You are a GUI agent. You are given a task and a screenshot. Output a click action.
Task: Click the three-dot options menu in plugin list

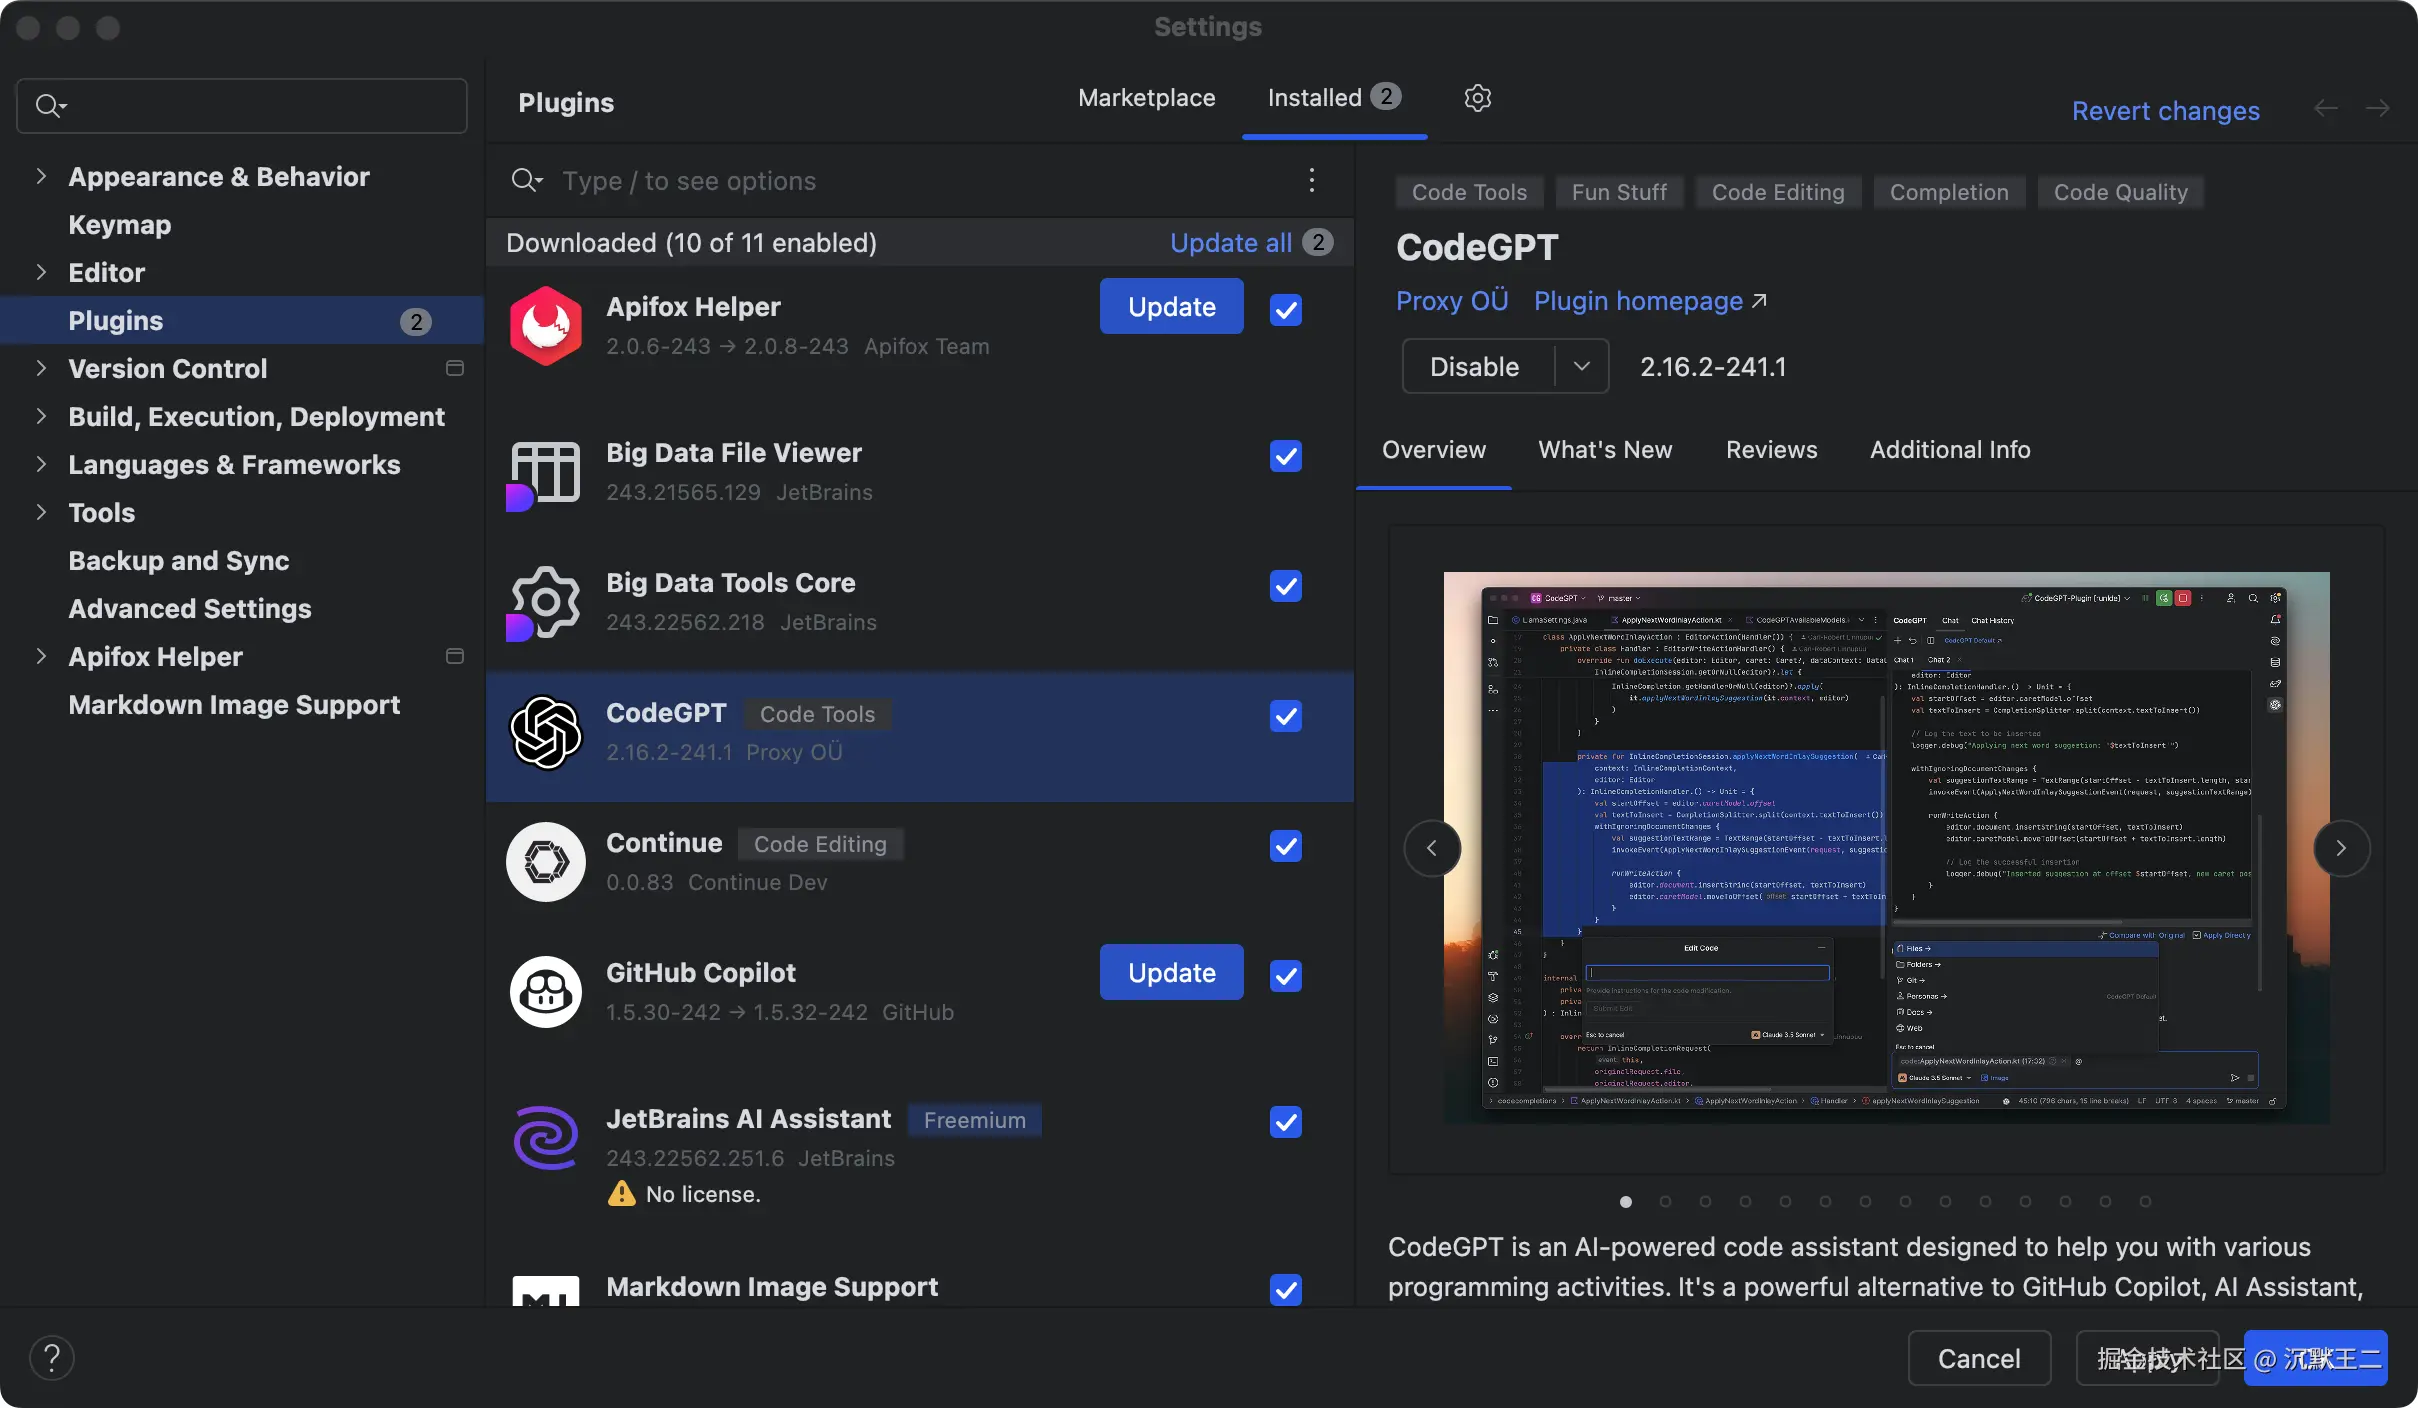click(x=1311, y=181)
